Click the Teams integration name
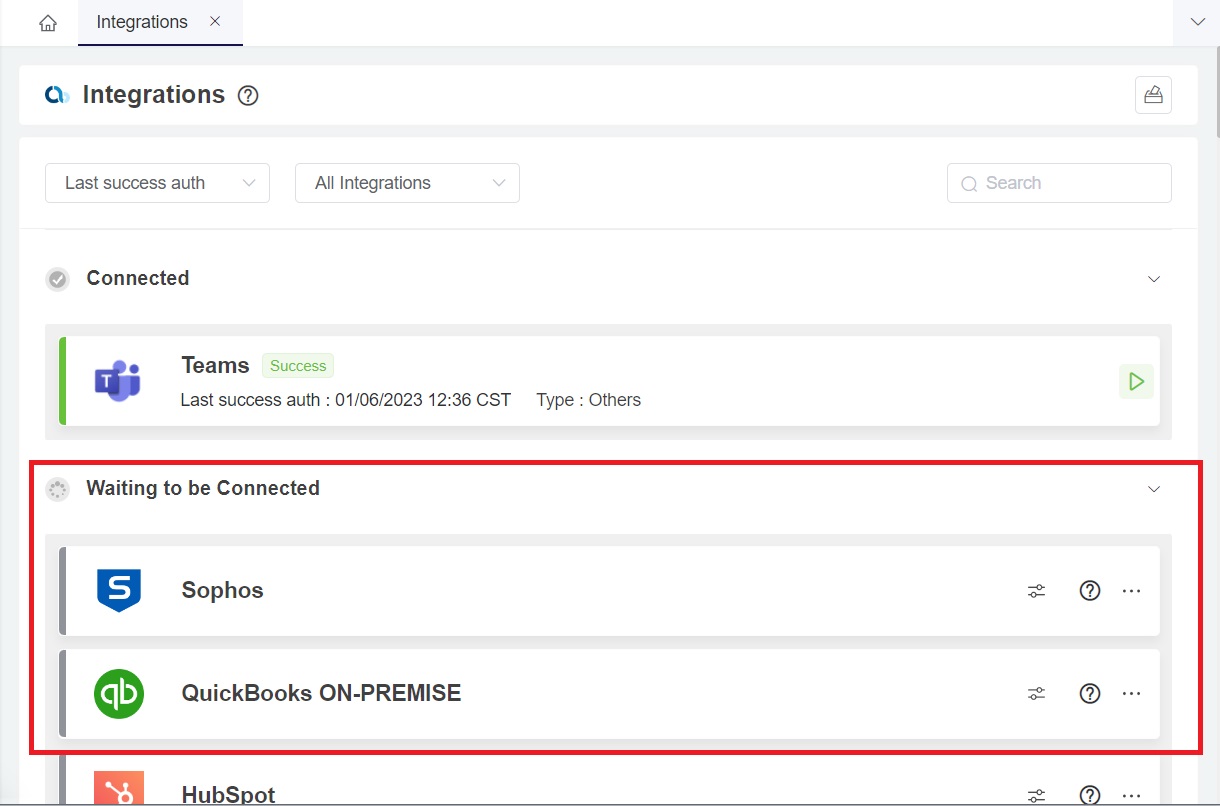This screenshot has height=806, width=1220. click(x=215, y=366)
